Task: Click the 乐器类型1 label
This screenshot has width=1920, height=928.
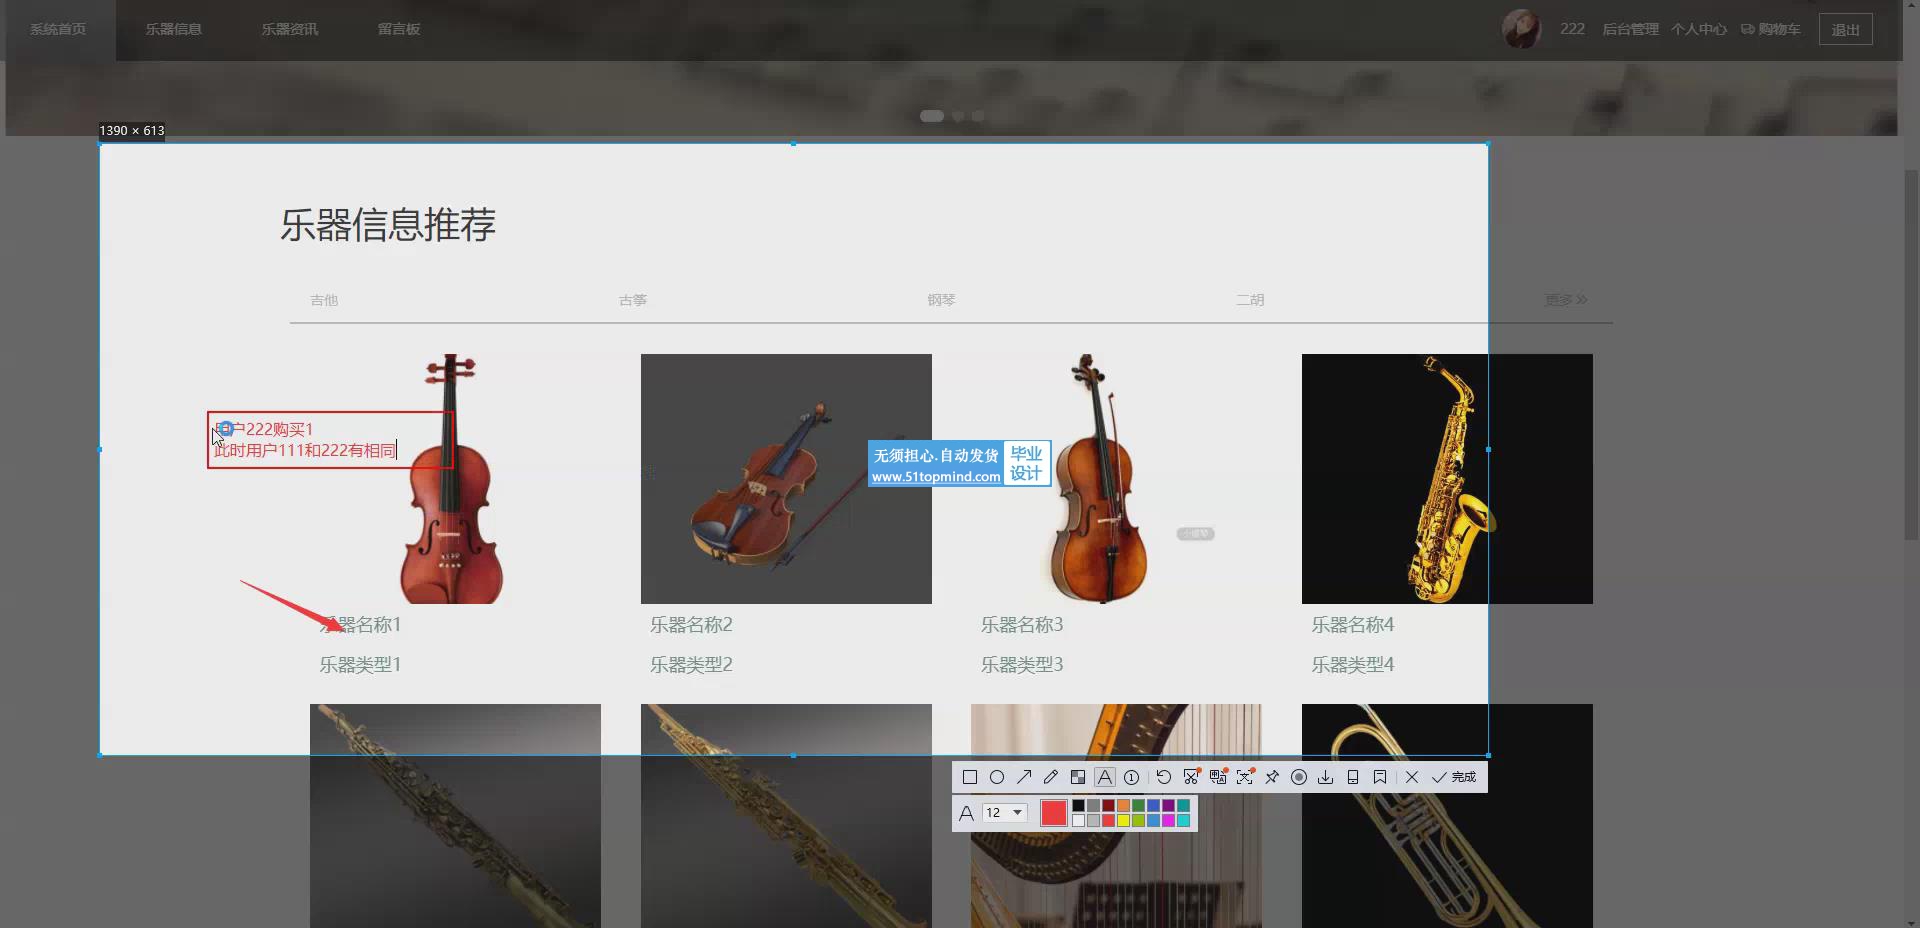Action: click(x=360, y=665)
